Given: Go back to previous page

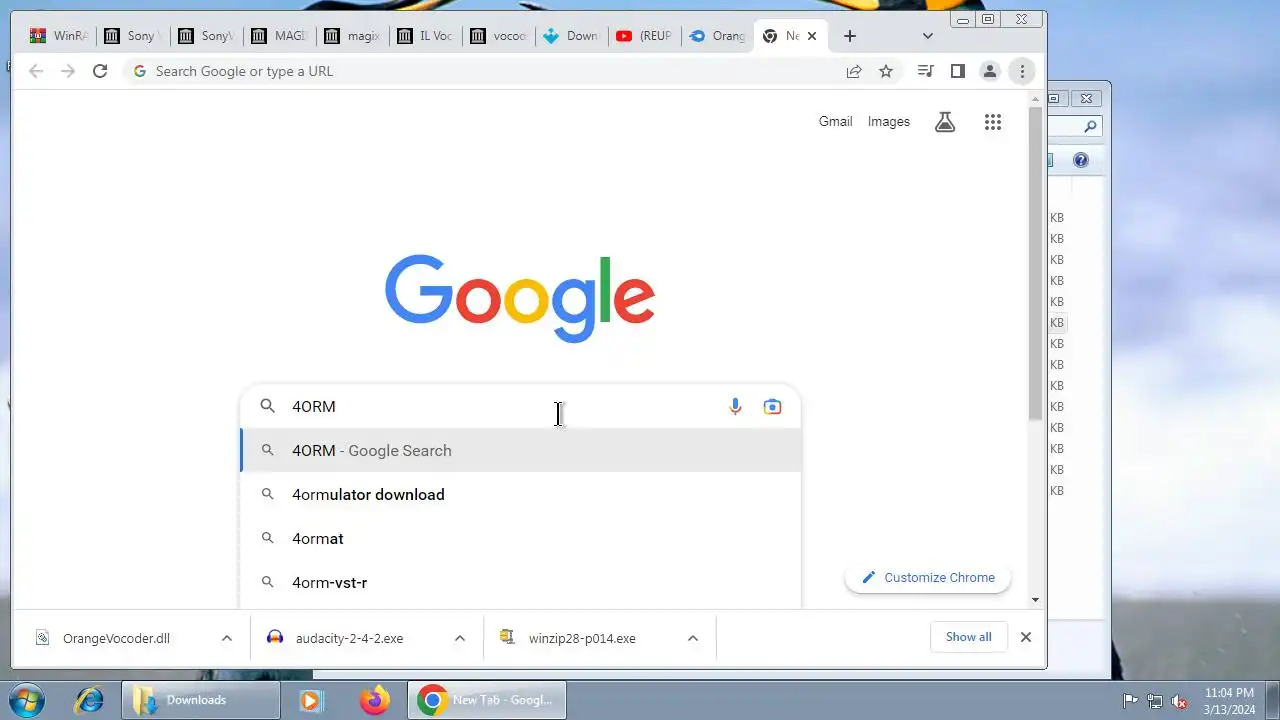Looking at the screenshot, I should (36, 71).
